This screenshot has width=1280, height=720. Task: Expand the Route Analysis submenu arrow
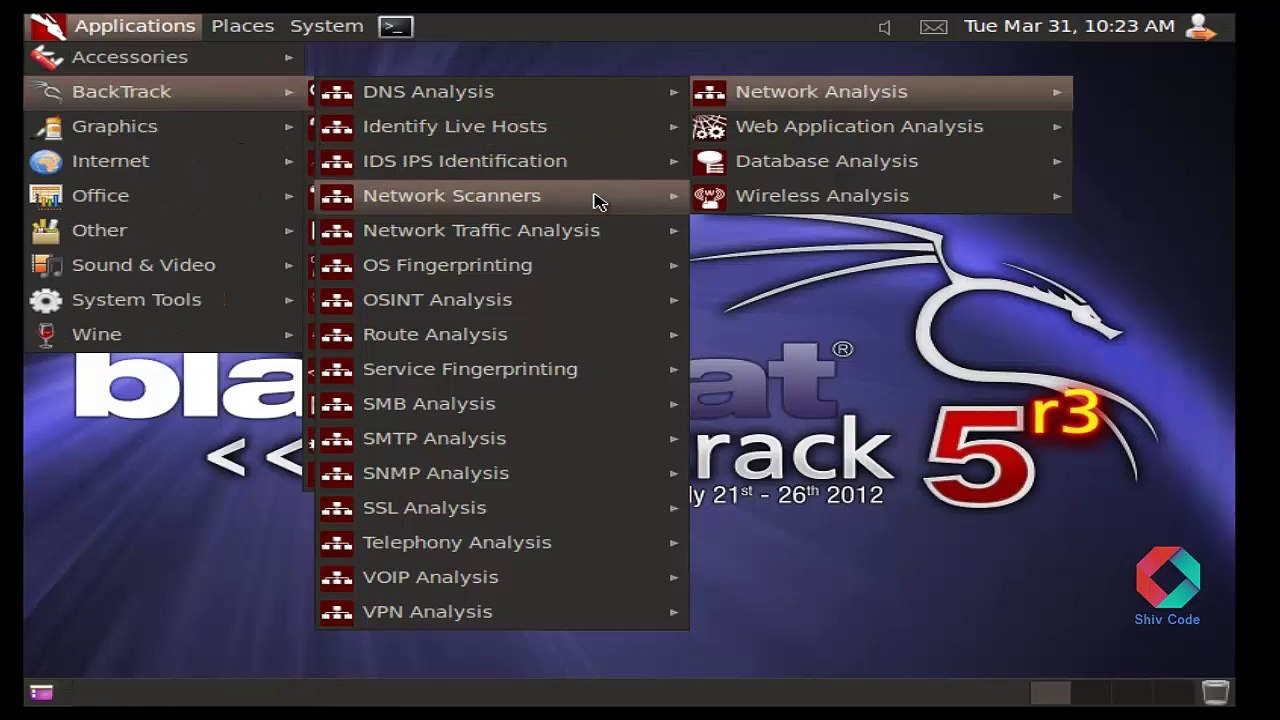point(674,335)
